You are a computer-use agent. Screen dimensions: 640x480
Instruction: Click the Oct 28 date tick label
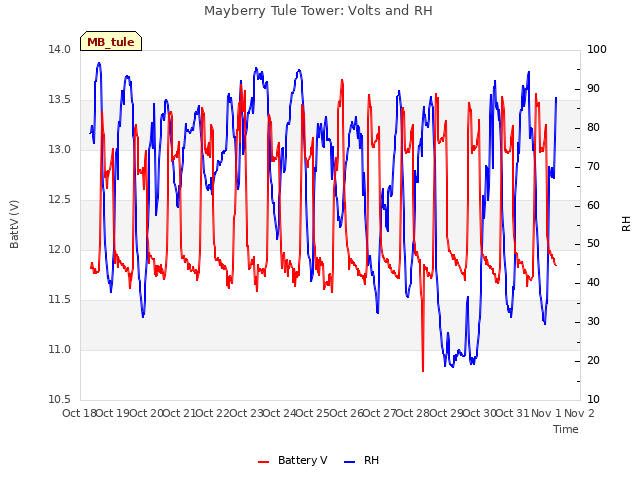(413, 413)
